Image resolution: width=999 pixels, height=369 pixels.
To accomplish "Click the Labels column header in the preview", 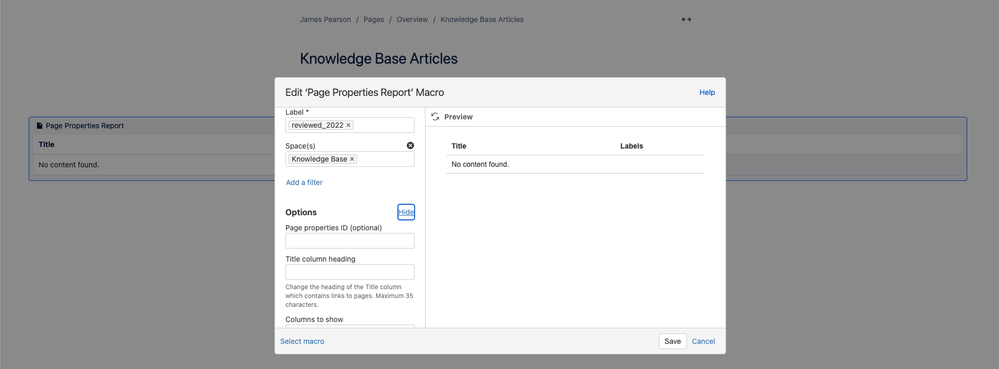I will coord(631,146).
